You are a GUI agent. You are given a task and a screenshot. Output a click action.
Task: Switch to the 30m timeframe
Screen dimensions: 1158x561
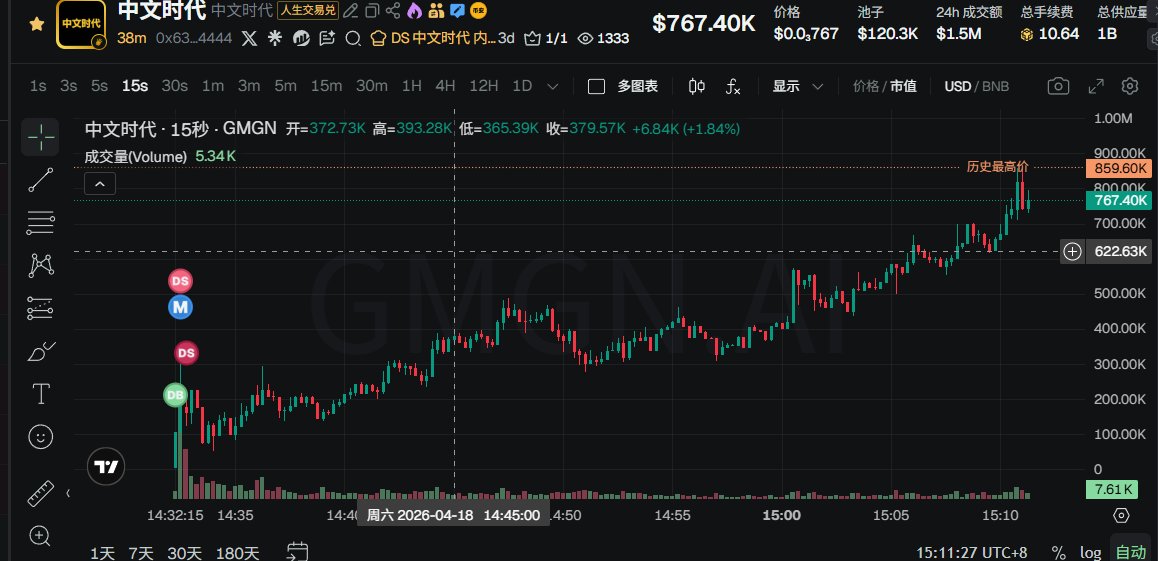(x=371, y=86)
